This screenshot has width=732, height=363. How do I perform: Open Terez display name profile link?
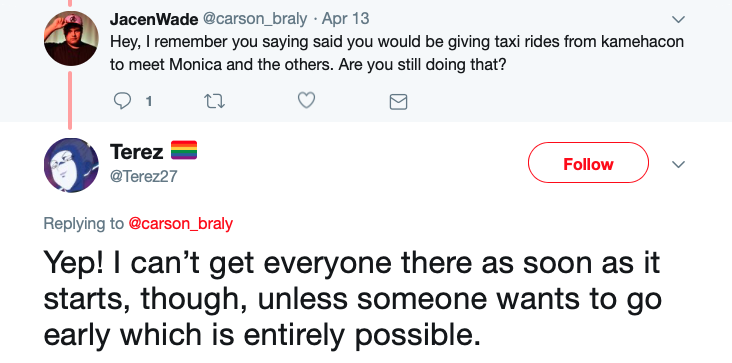pos(136,152)
